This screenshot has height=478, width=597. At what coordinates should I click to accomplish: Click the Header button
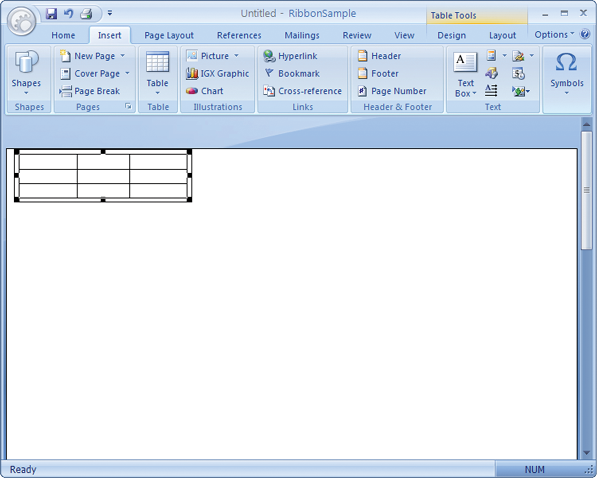379,56
